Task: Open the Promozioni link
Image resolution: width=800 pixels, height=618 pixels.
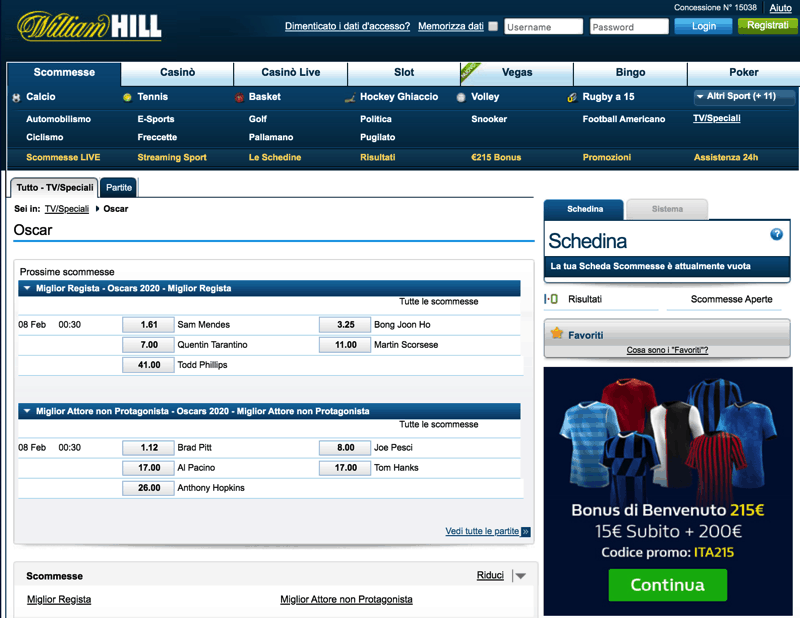Action: pos(607,157)
